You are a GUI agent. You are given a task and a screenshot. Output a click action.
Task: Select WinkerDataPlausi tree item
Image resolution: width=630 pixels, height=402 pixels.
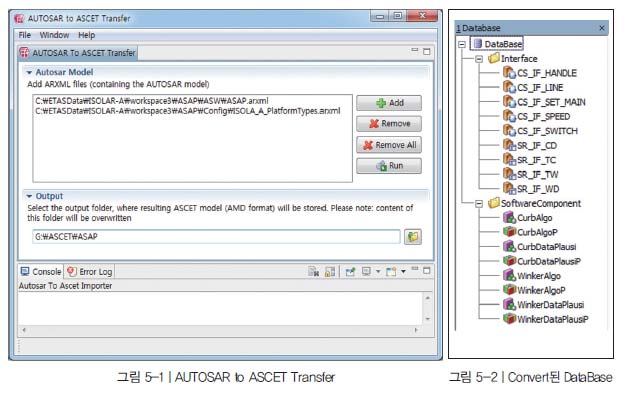(544, 304)
